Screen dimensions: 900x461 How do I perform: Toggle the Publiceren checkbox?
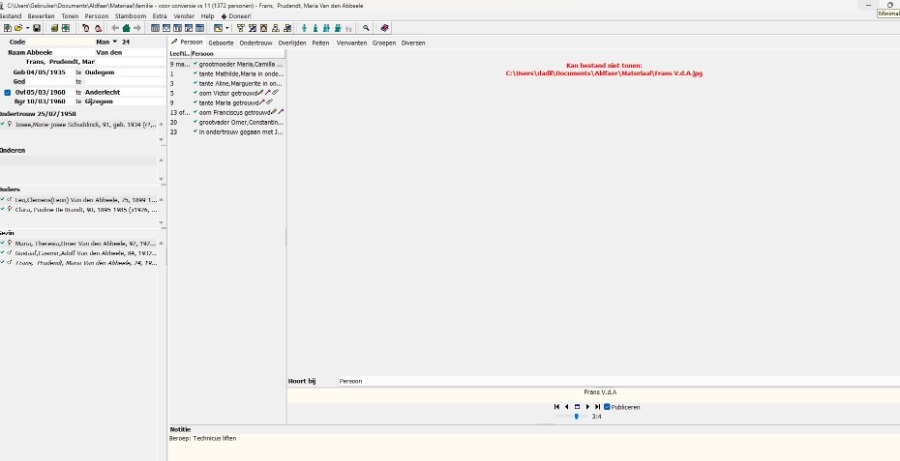point(607,407)
